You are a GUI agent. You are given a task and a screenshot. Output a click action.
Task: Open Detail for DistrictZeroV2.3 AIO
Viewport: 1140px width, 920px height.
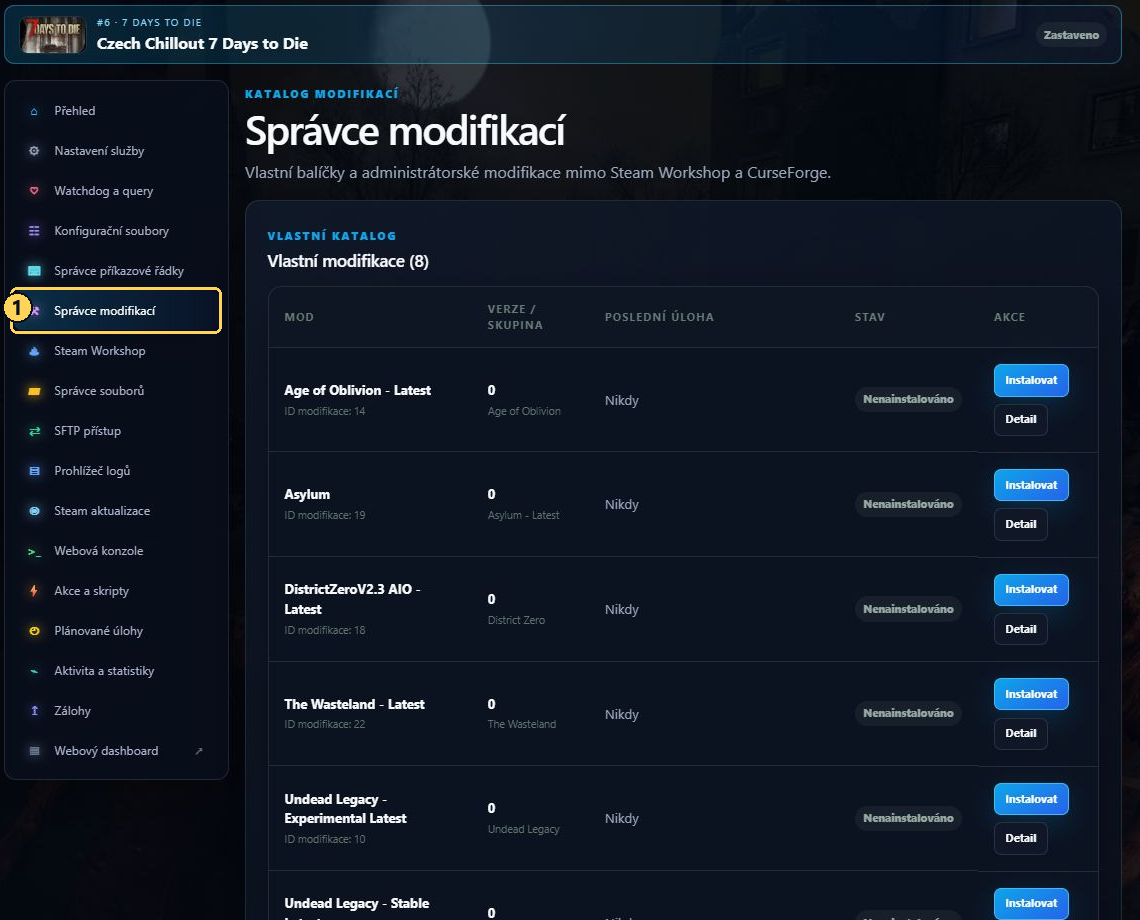(x=1021, y=629)
